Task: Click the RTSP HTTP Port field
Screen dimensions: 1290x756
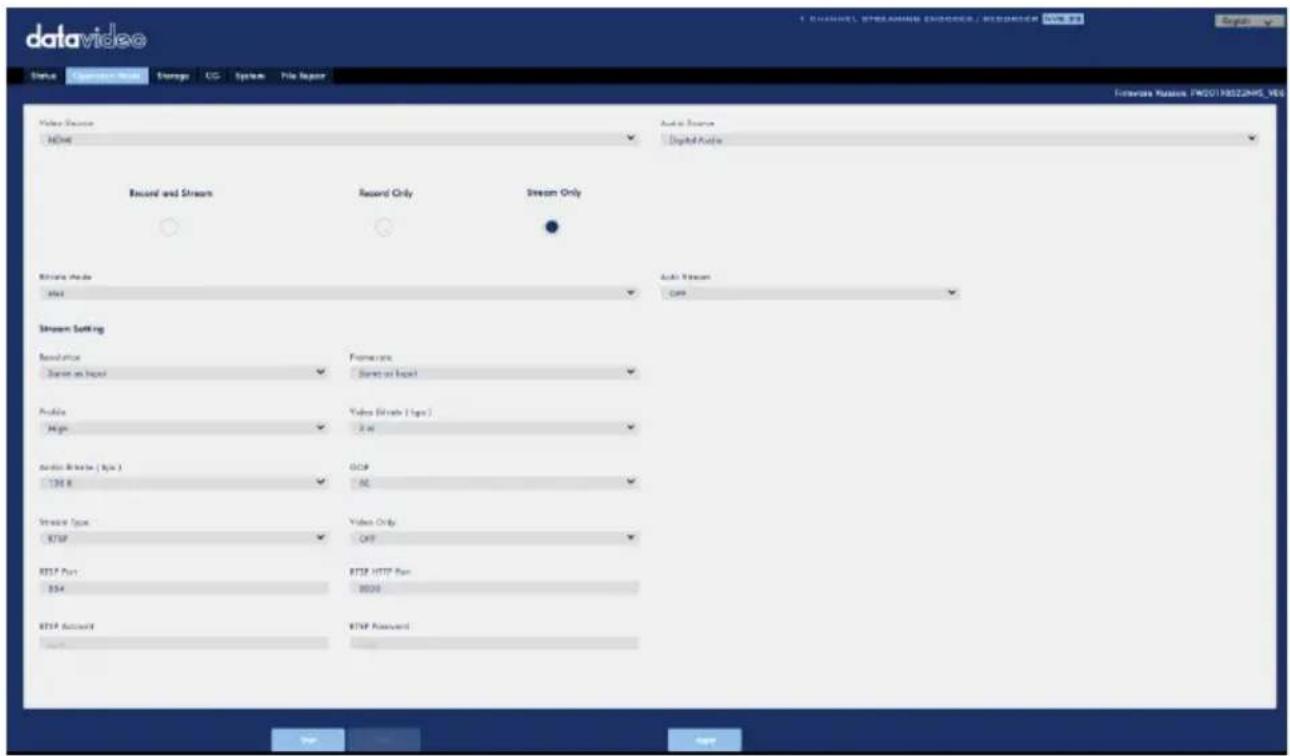Action: coord(494,589)
